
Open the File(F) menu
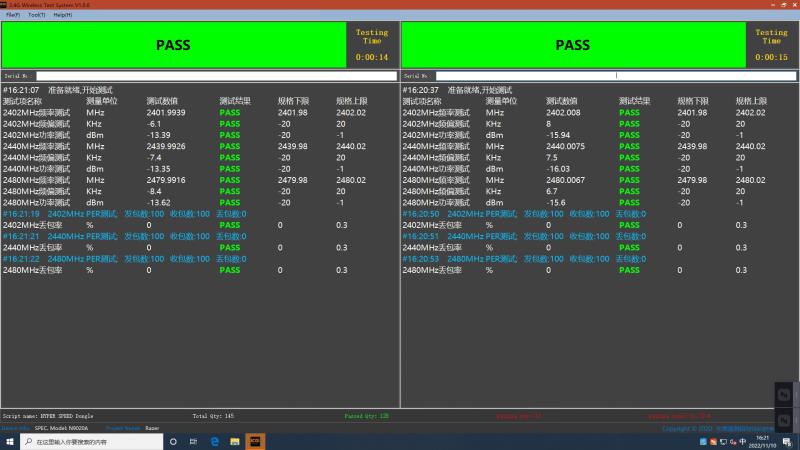pyautogui.click(x=12, y=15)
